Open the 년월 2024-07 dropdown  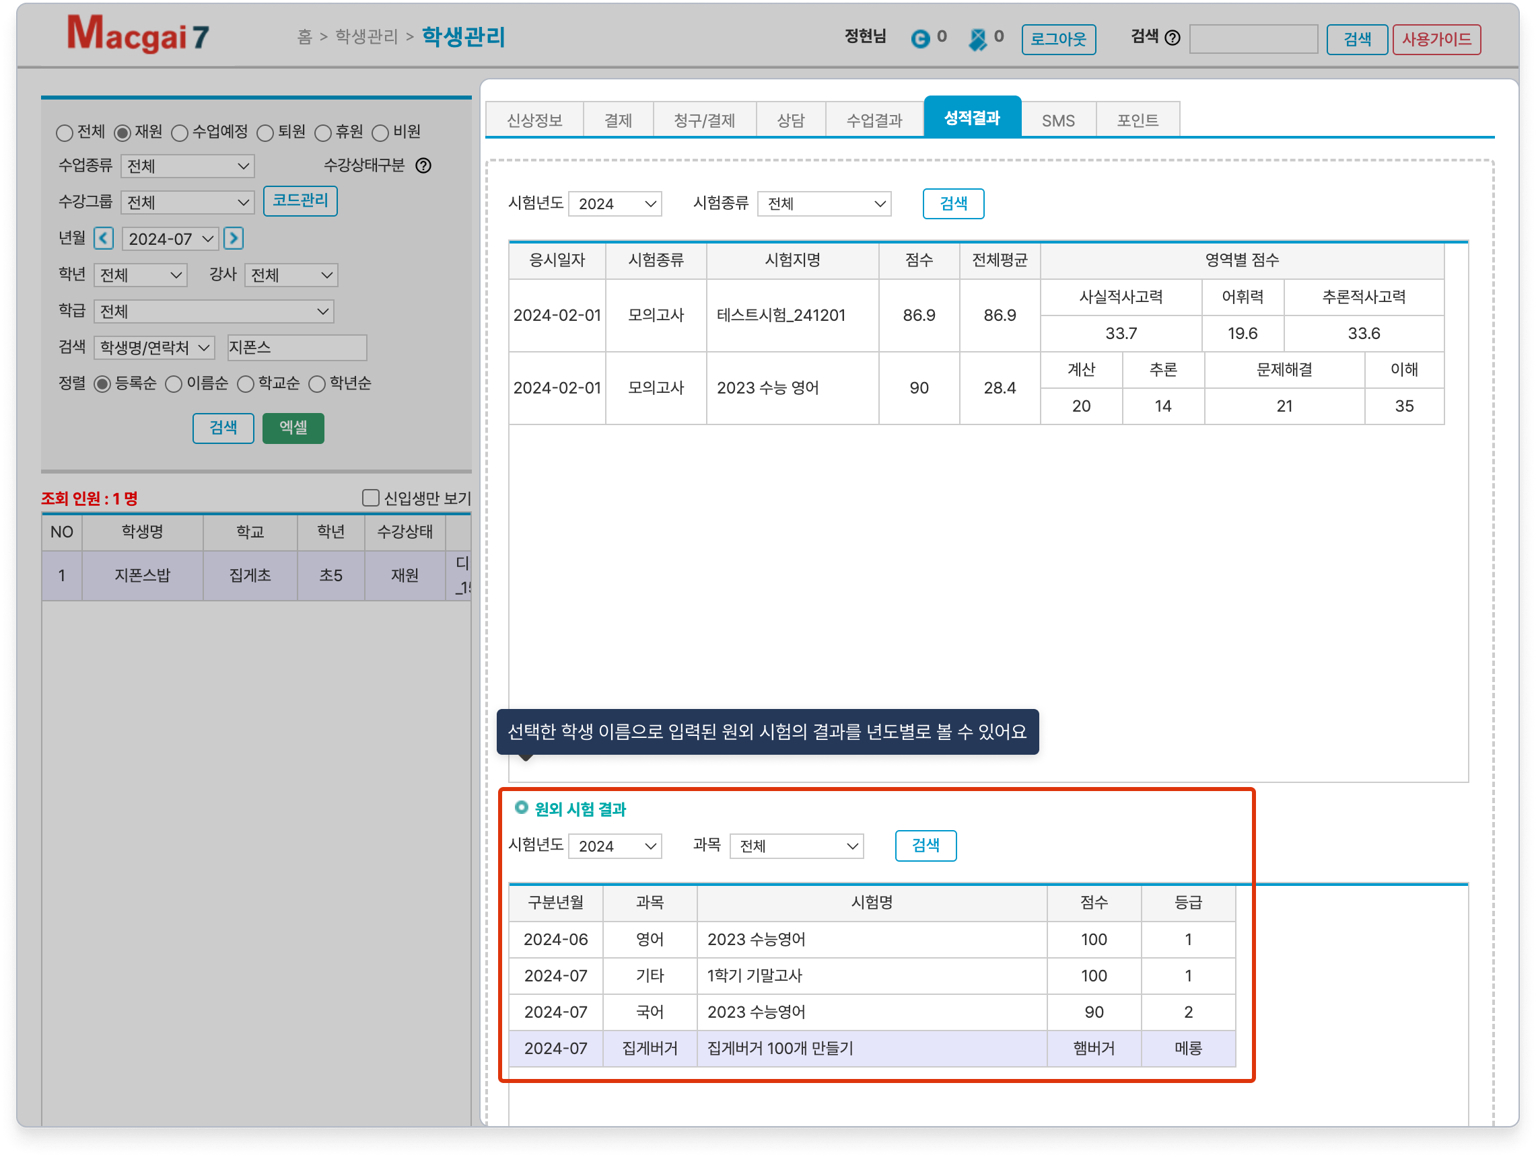[x=170, y=239]
